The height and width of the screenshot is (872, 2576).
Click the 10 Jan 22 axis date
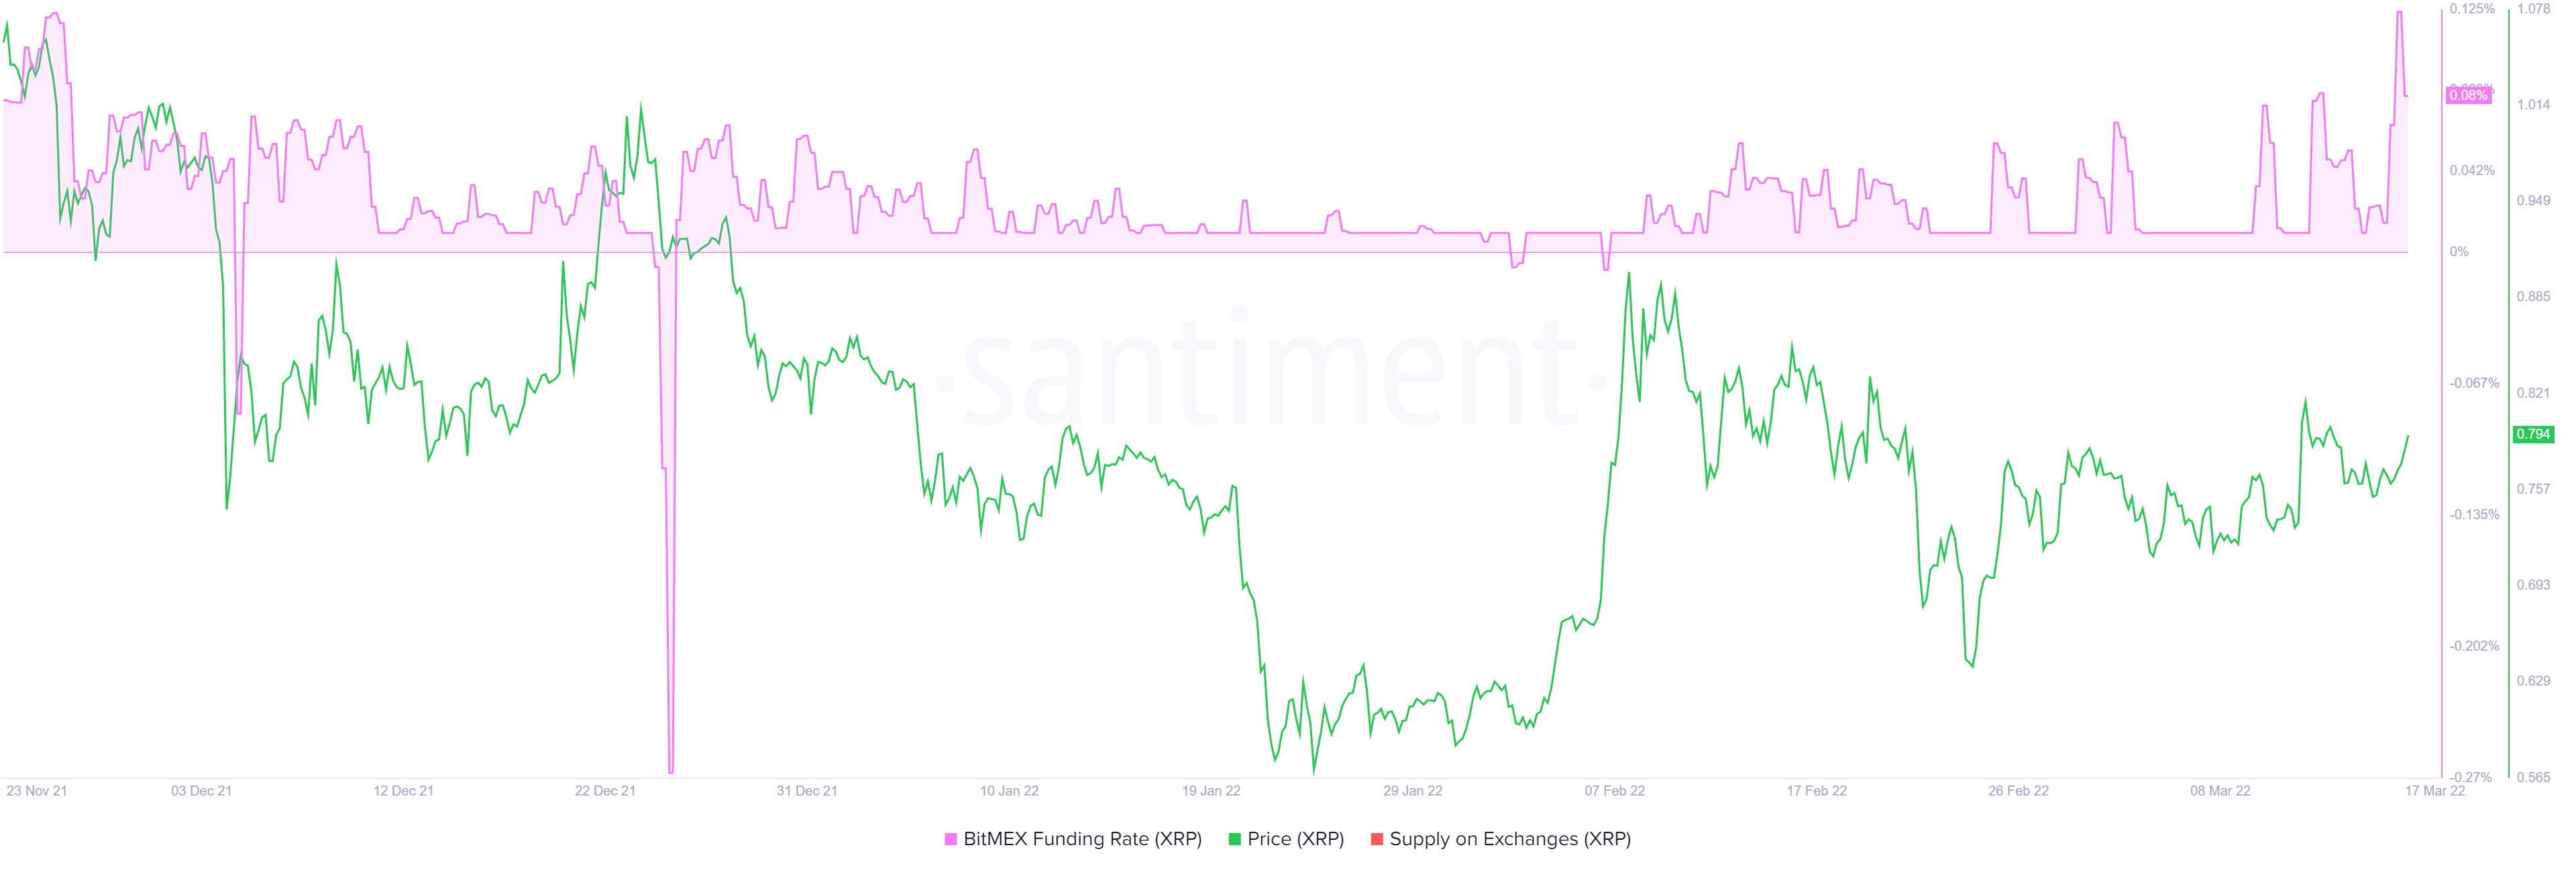coord(1009,791)
